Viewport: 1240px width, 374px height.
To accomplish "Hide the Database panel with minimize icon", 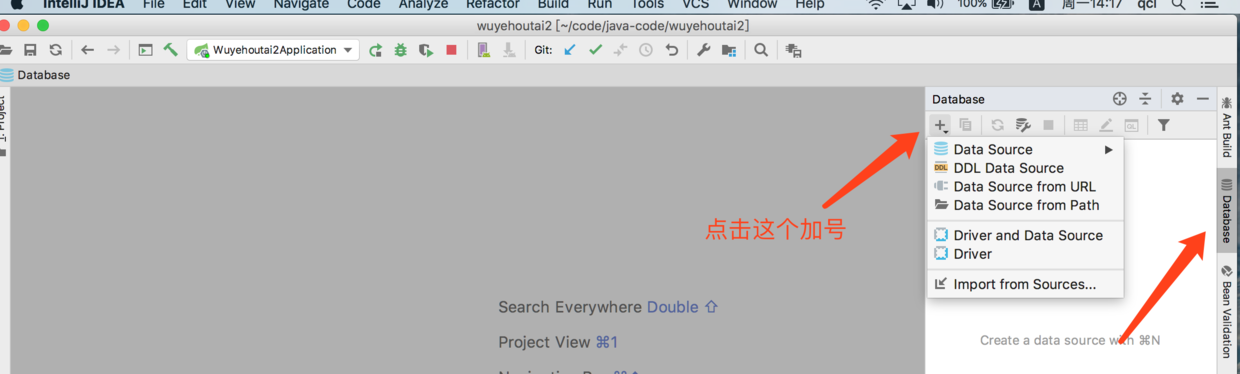I will pyautogui.click(x=1203, y=99).
